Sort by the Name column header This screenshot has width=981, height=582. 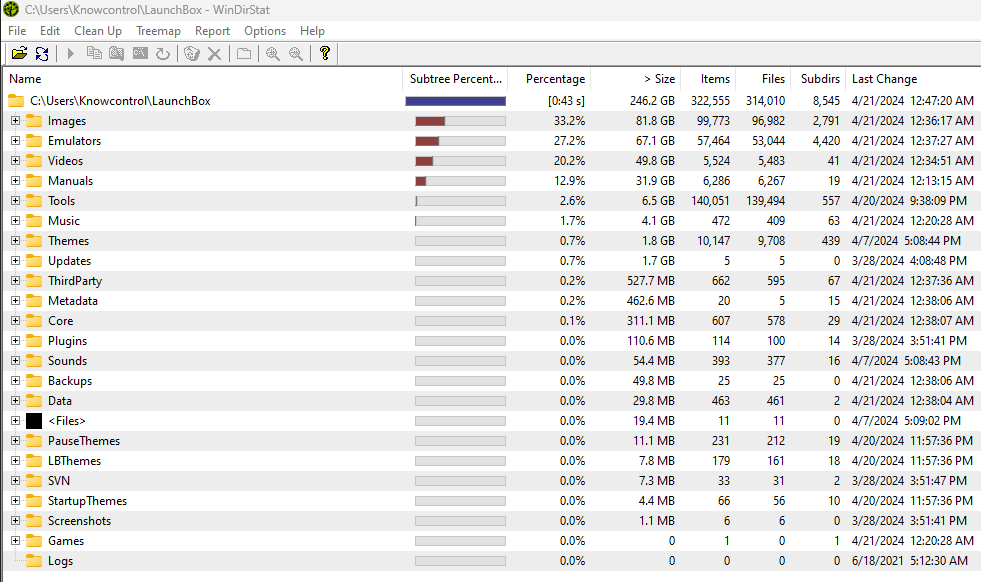(203, 79)
